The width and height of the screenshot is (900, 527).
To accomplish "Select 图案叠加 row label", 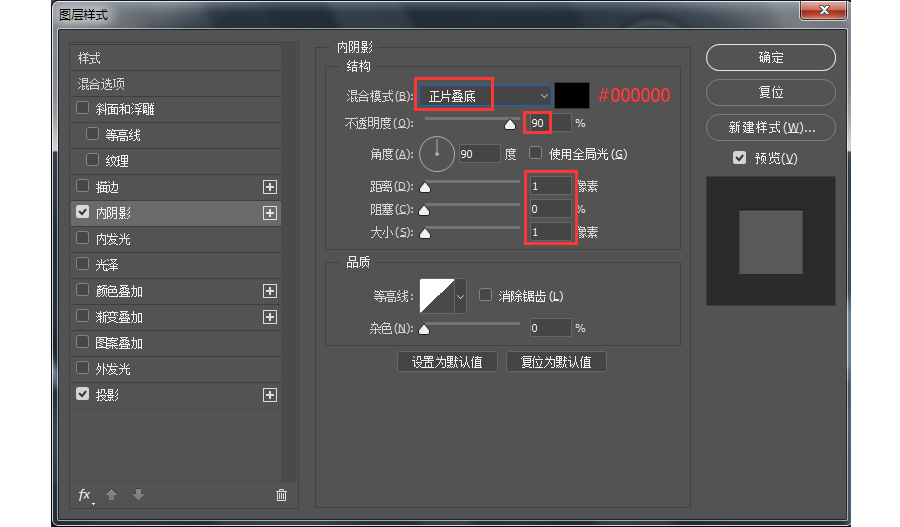I will click(119, 343).
